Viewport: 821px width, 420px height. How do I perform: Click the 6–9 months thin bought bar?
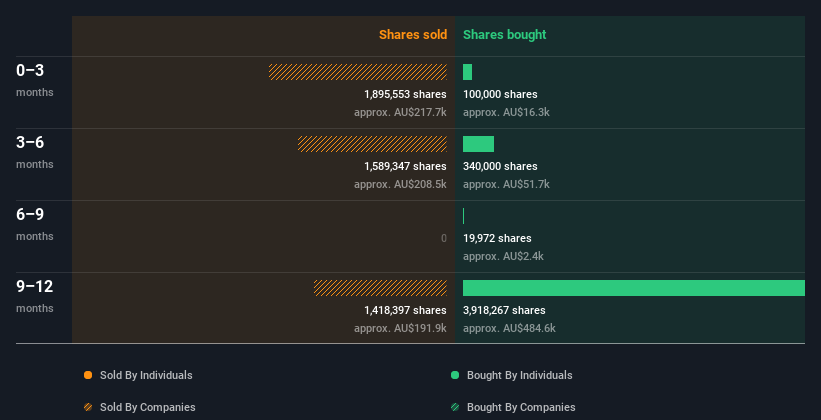pyautogui.click(x=463, y=216)
